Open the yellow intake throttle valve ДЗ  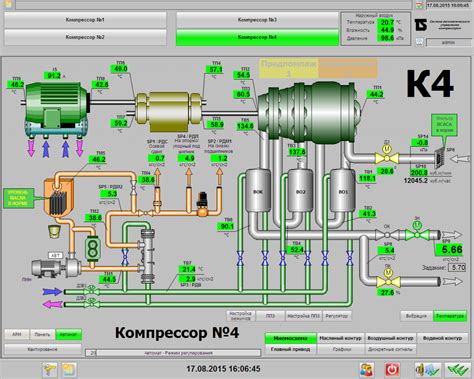[387, 158]
